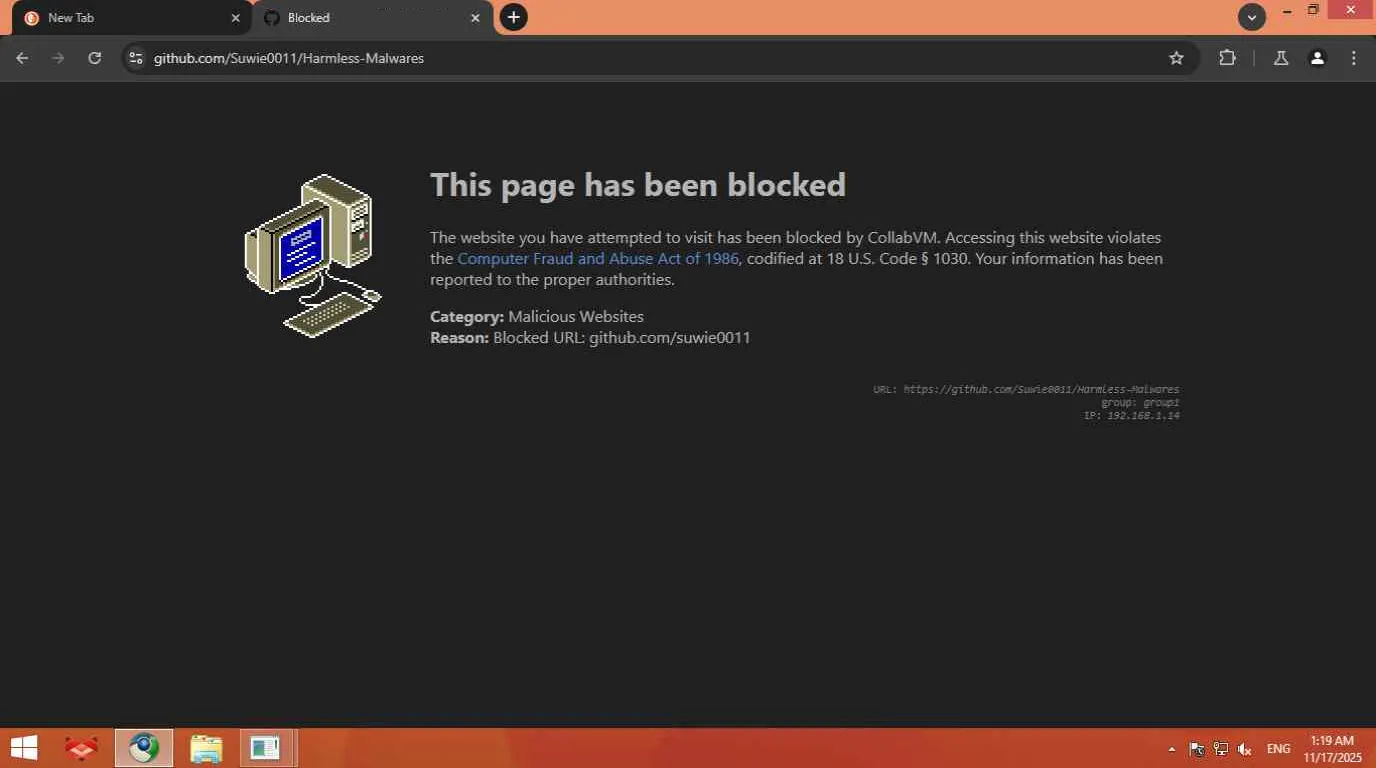Open Chrome Labs flask icon

(1281, 58)
